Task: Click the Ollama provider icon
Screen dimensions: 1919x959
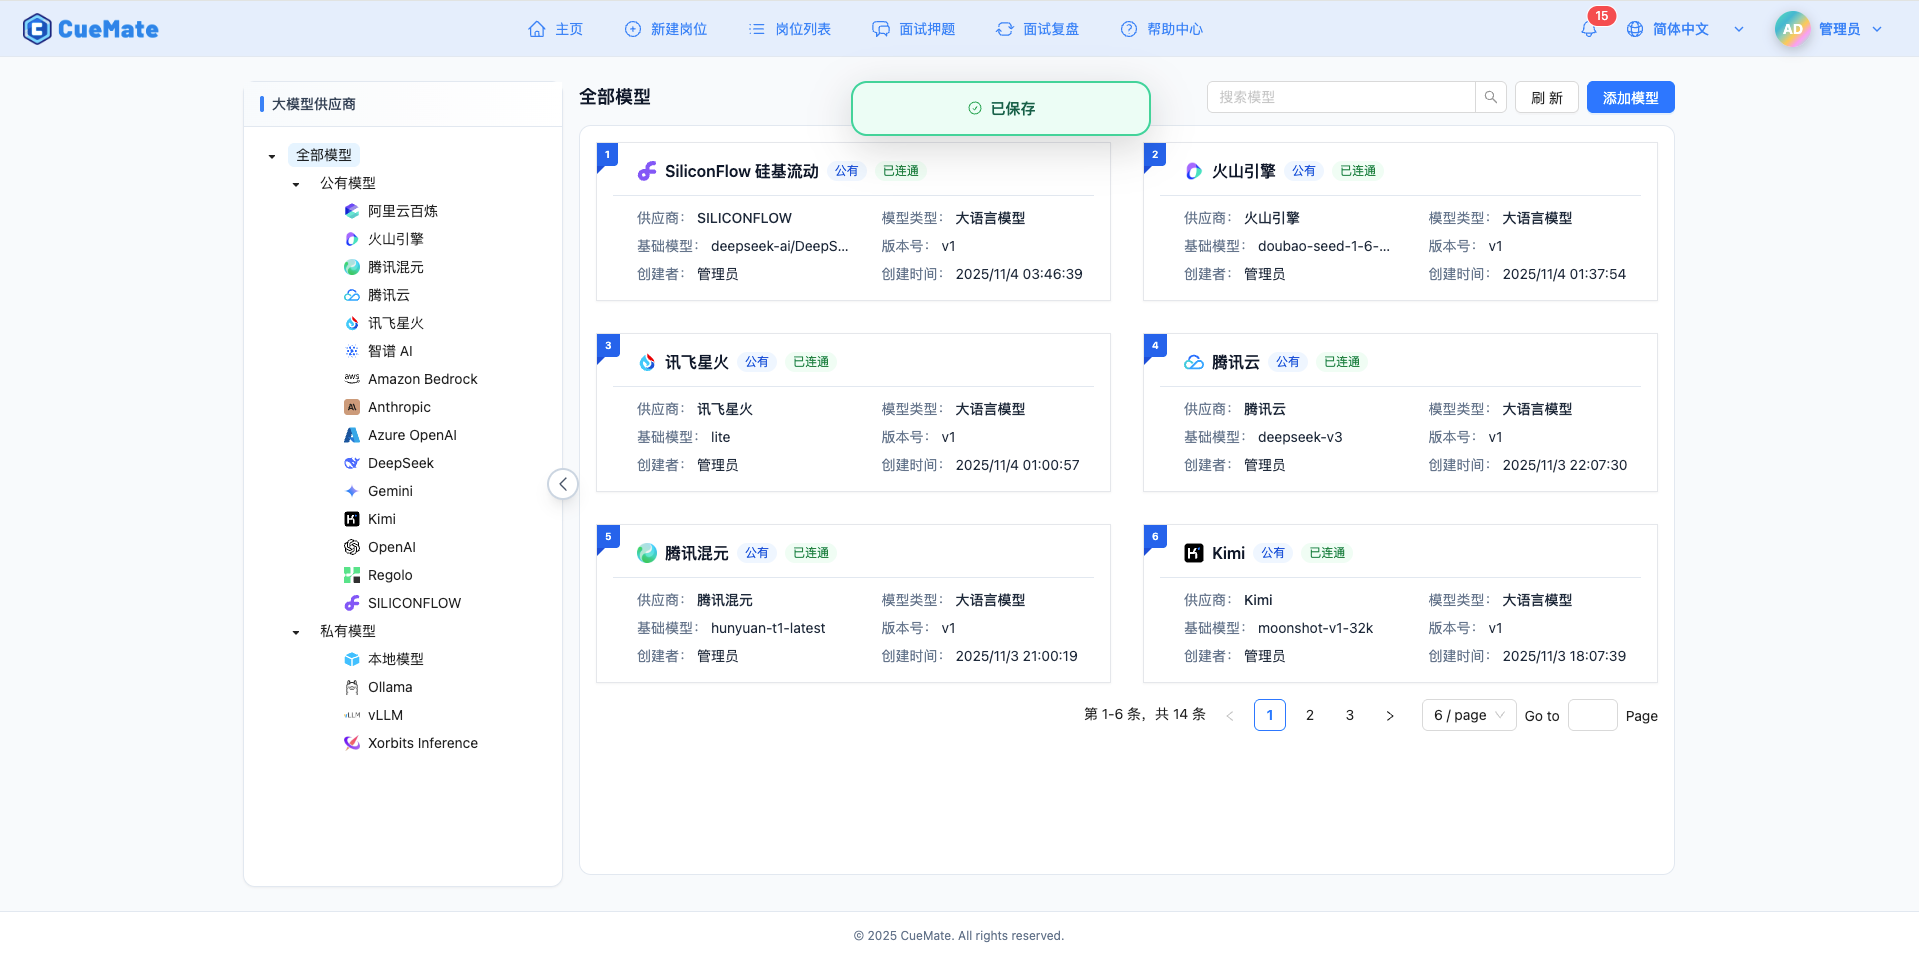Action: point(351,687)
